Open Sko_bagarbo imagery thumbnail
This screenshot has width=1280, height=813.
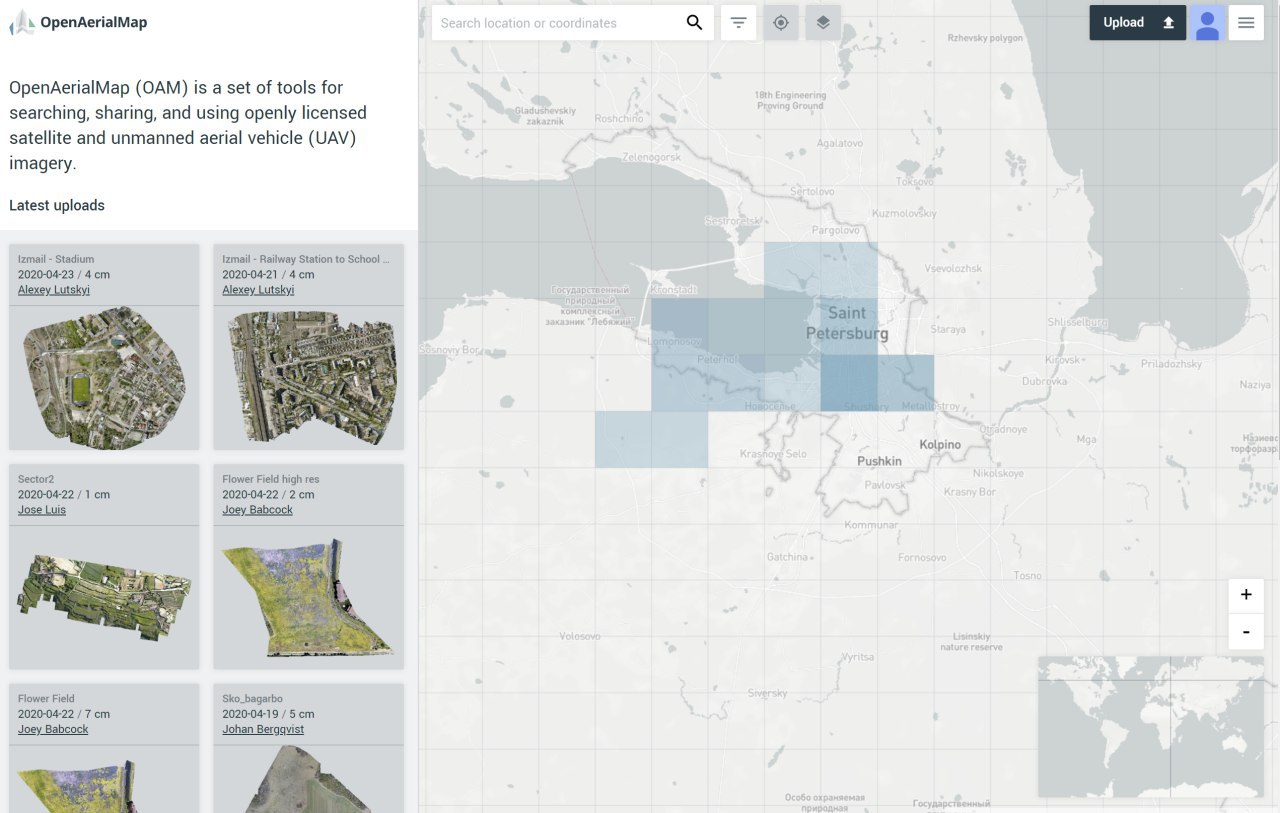(309, 779)
